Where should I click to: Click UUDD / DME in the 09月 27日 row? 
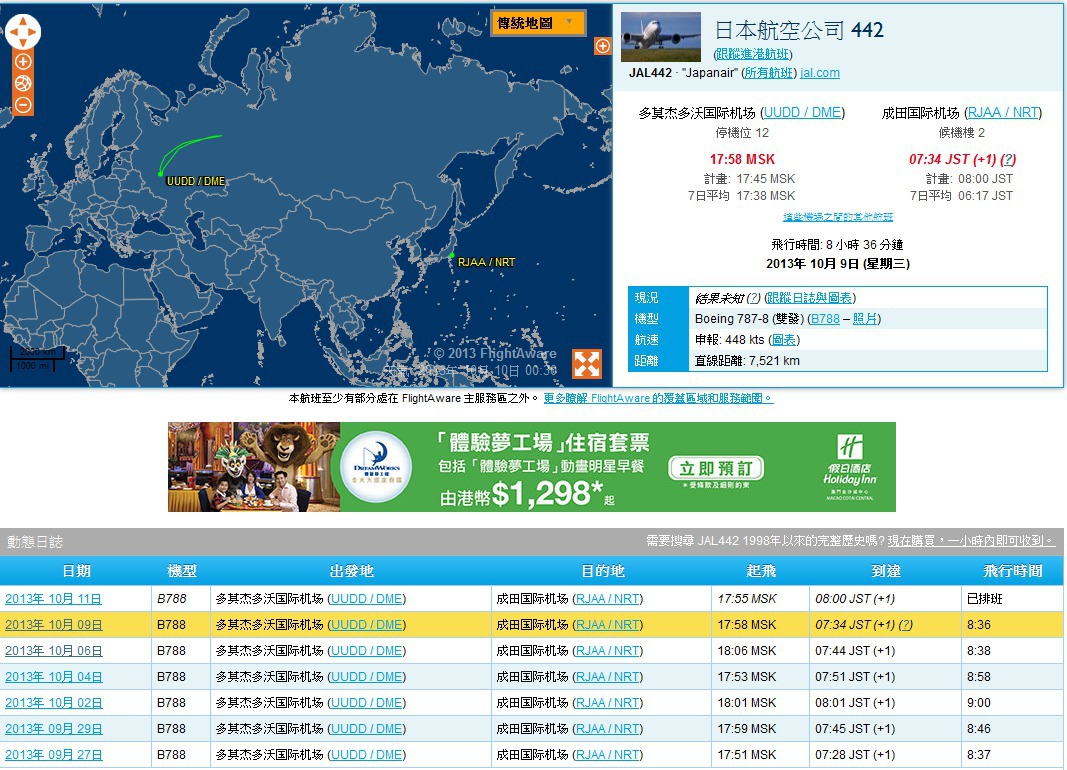tap(366, 755)
